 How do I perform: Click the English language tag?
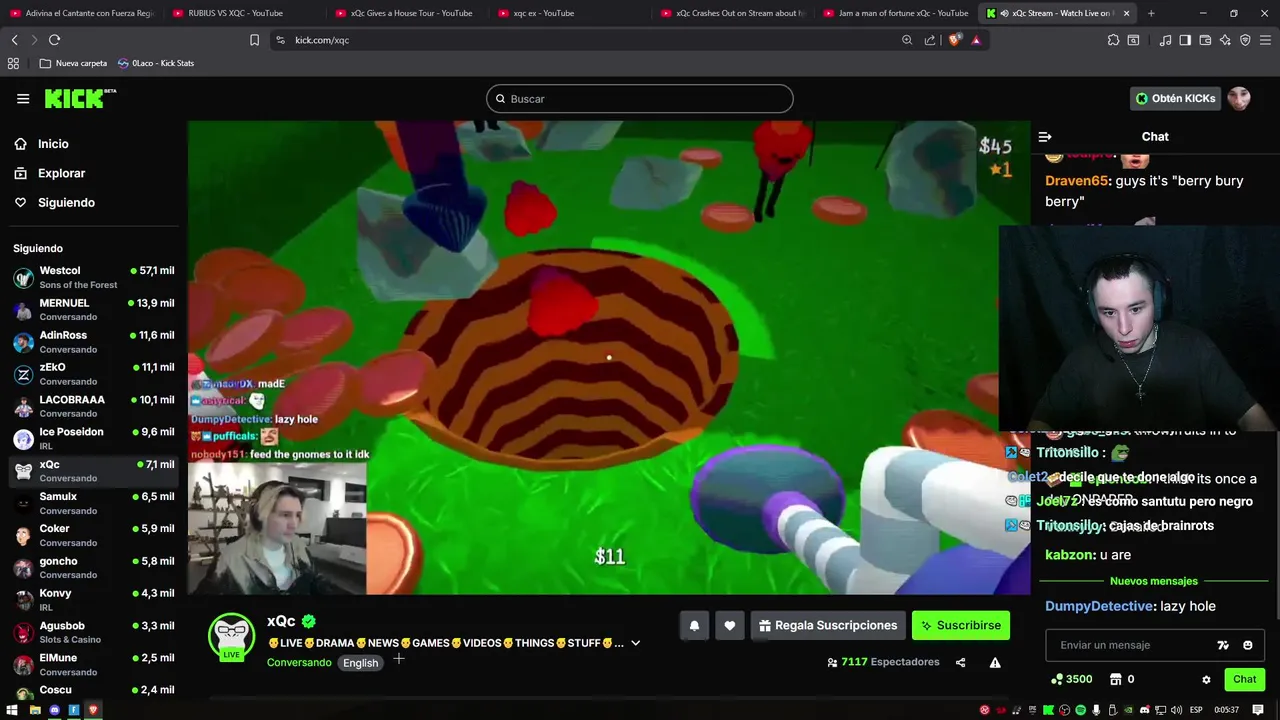click(x=361, y=663)
